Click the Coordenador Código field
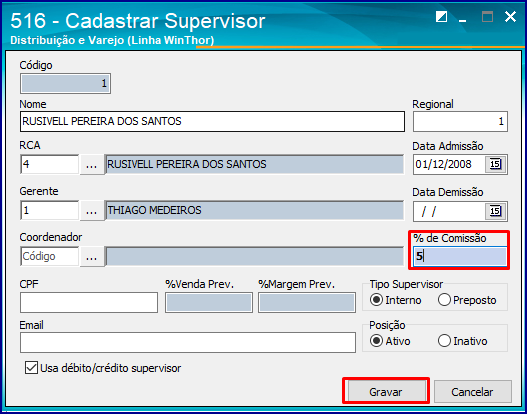Image resolution: width=527 pixels, height=414 pixels. [x=49, y=257]
